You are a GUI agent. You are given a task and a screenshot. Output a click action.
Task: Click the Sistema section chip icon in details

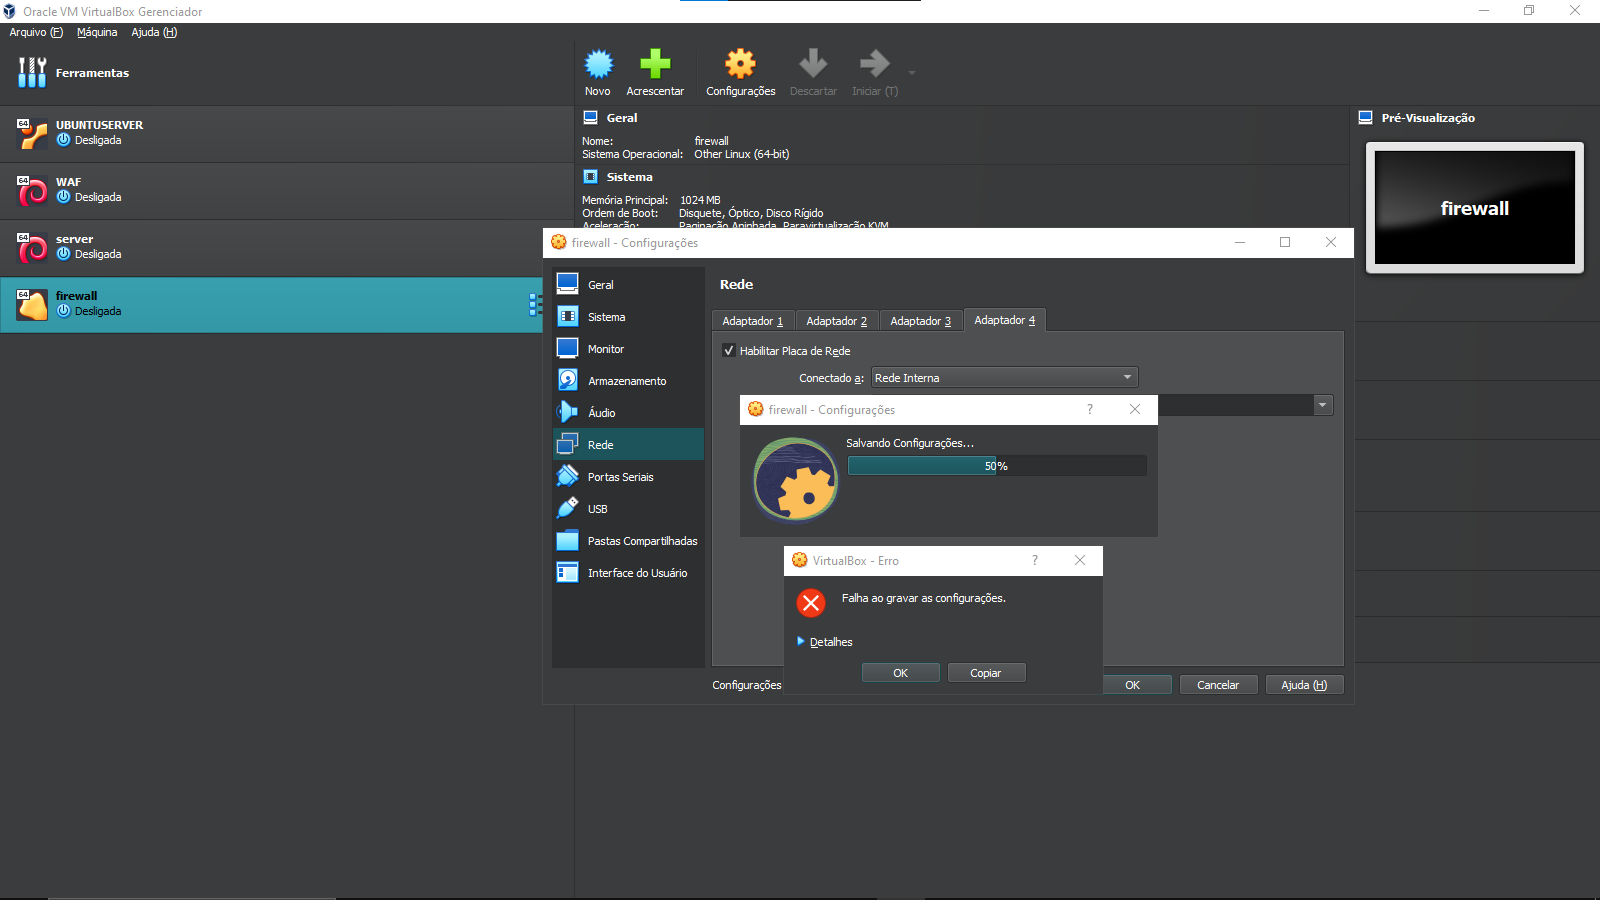pyautogui.click(x=591, y=176)
